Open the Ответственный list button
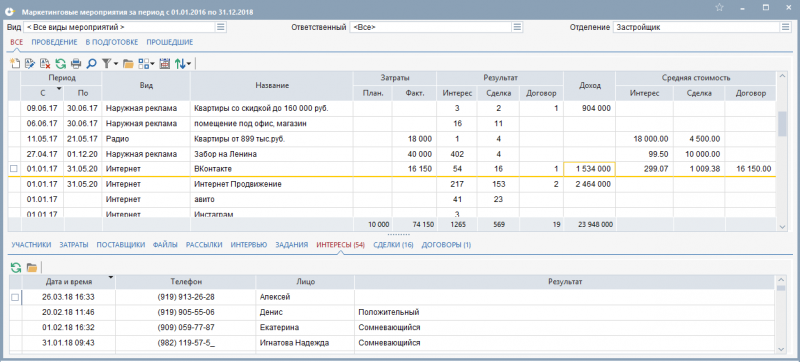This screenshot has width=800, height=362. coord(517,28)
